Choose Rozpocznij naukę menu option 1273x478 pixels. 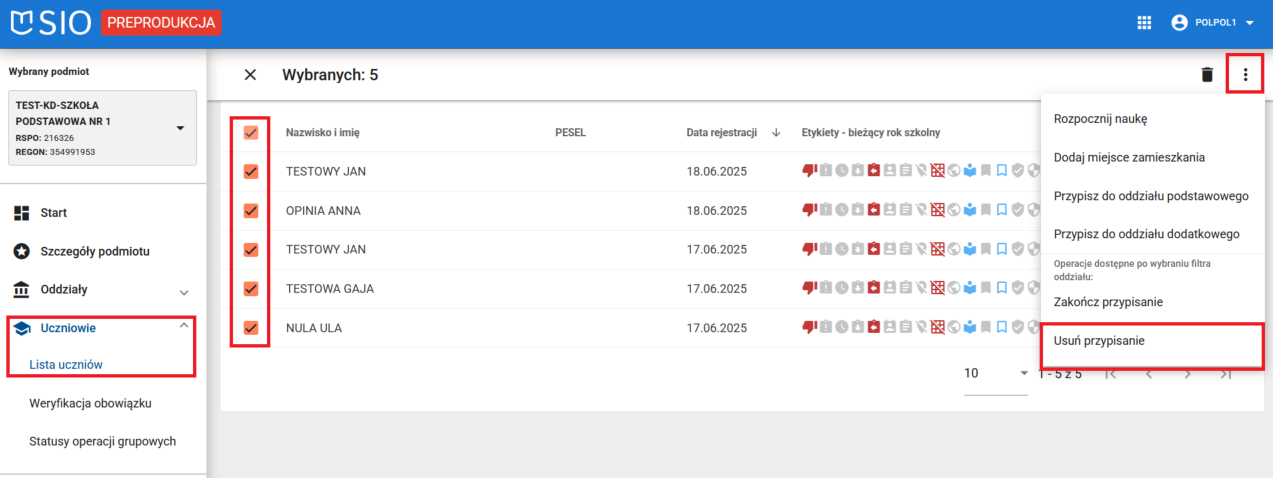(x=1100, y=119)
